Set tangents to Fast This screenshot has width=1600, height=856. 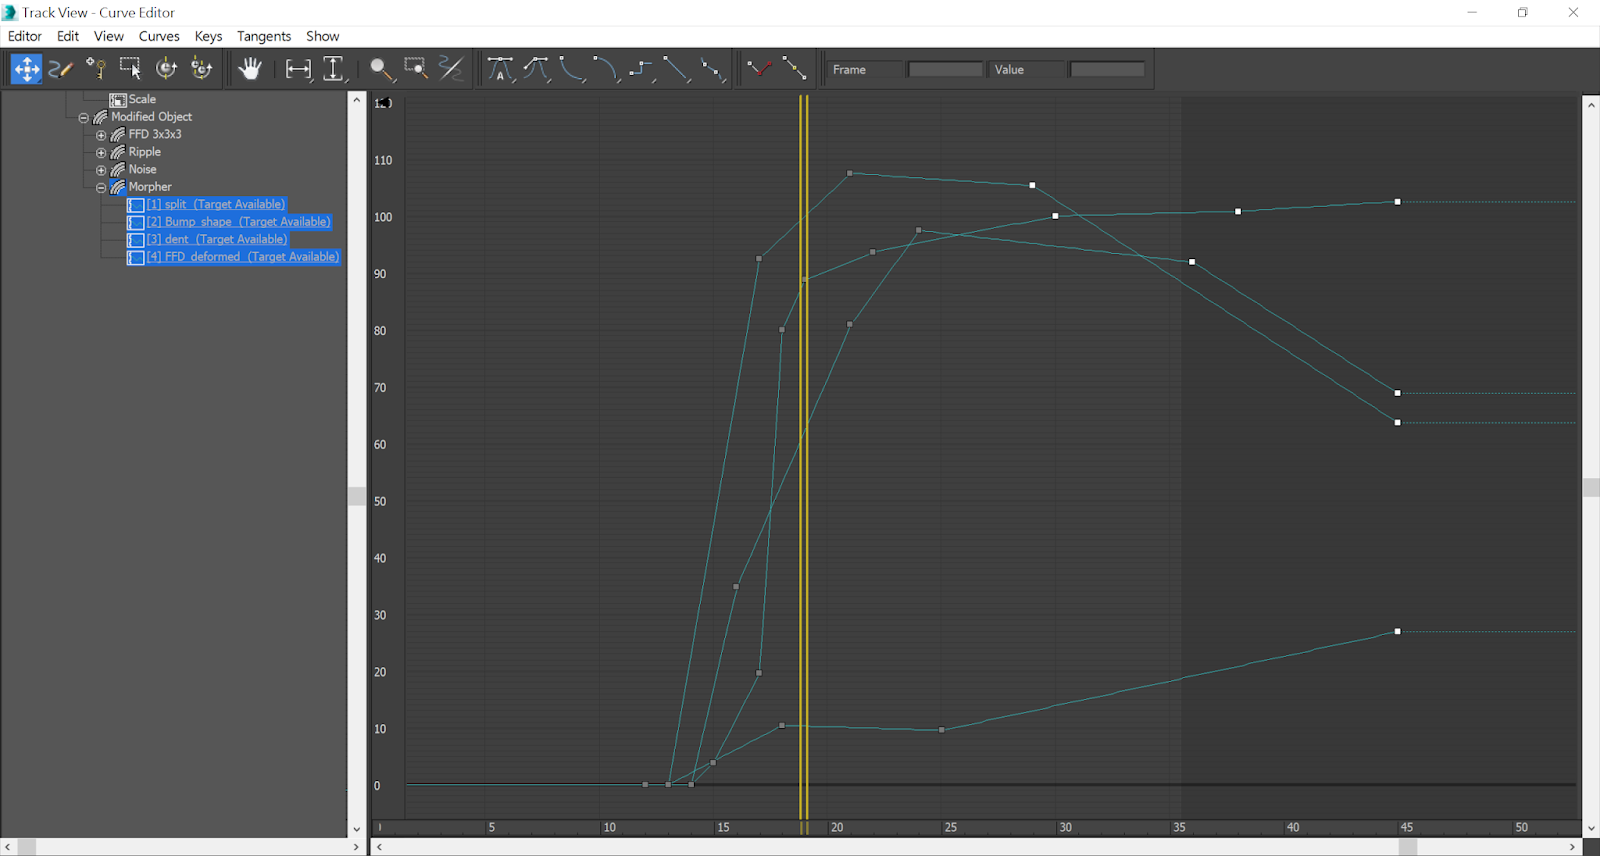572,69
